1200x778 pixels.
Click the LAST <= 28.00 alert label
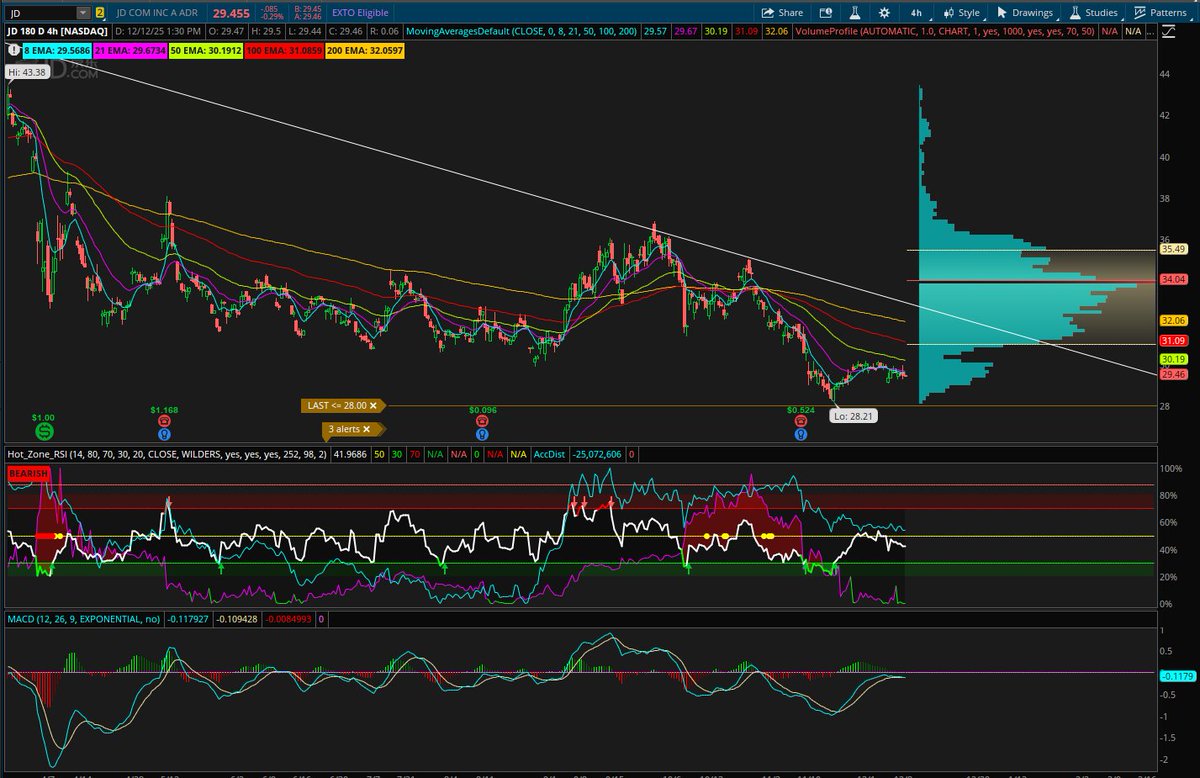pos(336,405)
